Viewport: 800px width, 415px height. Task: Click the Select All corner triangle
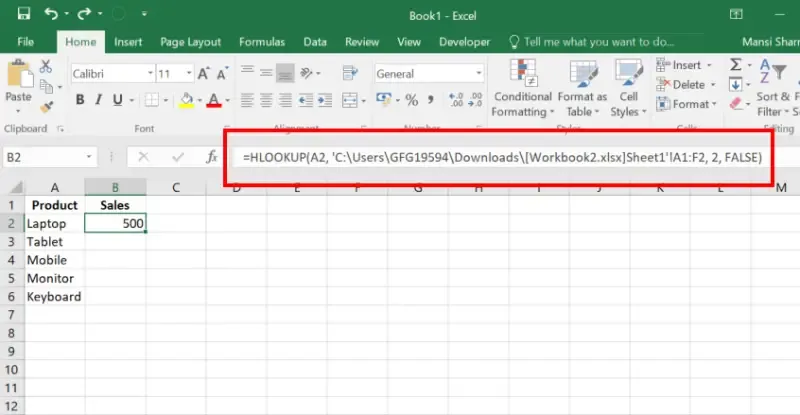tap(16, 188)
